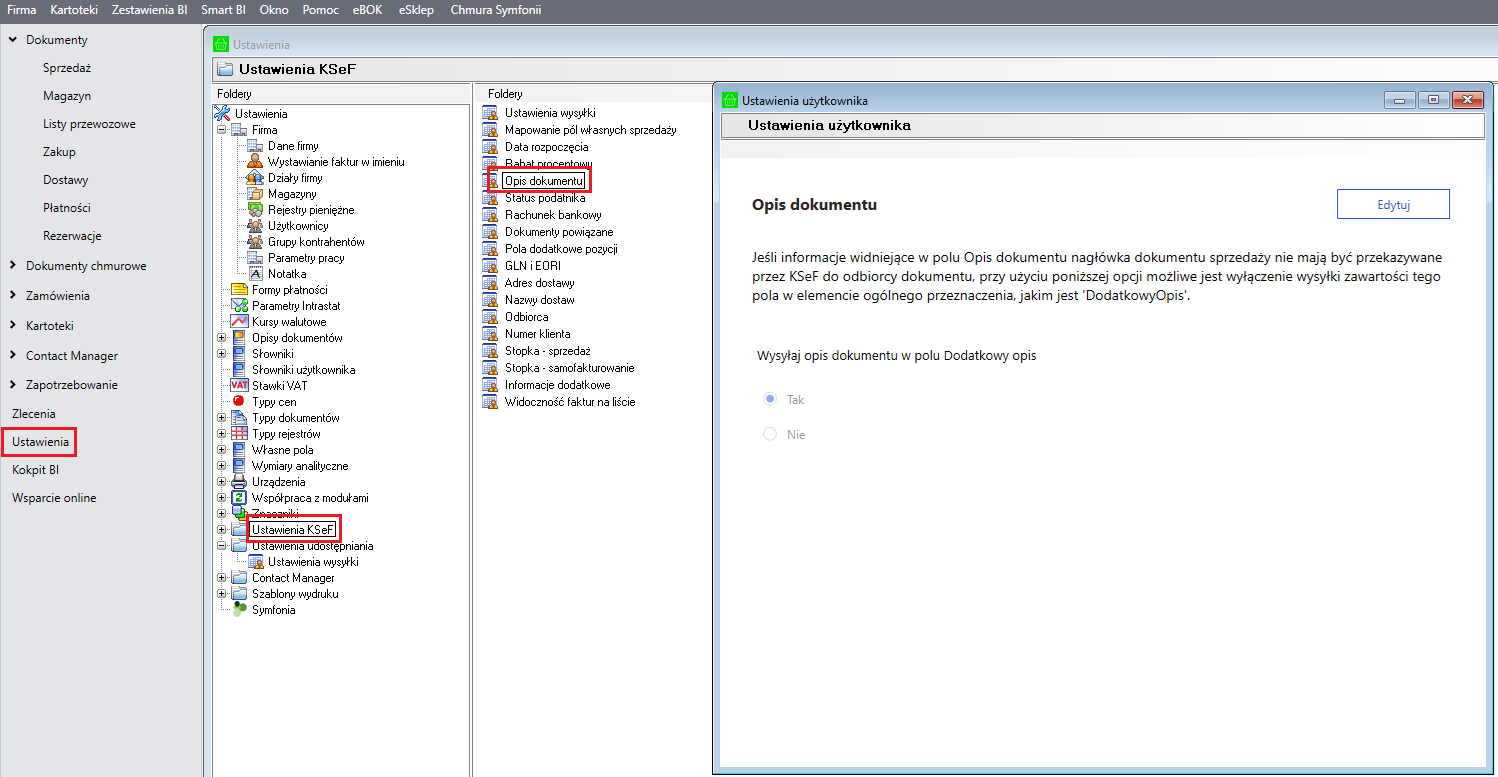The image size is (1498, 777).
Task: Expand the Opisy dokumentów tree node
Action: coord(222,338)
